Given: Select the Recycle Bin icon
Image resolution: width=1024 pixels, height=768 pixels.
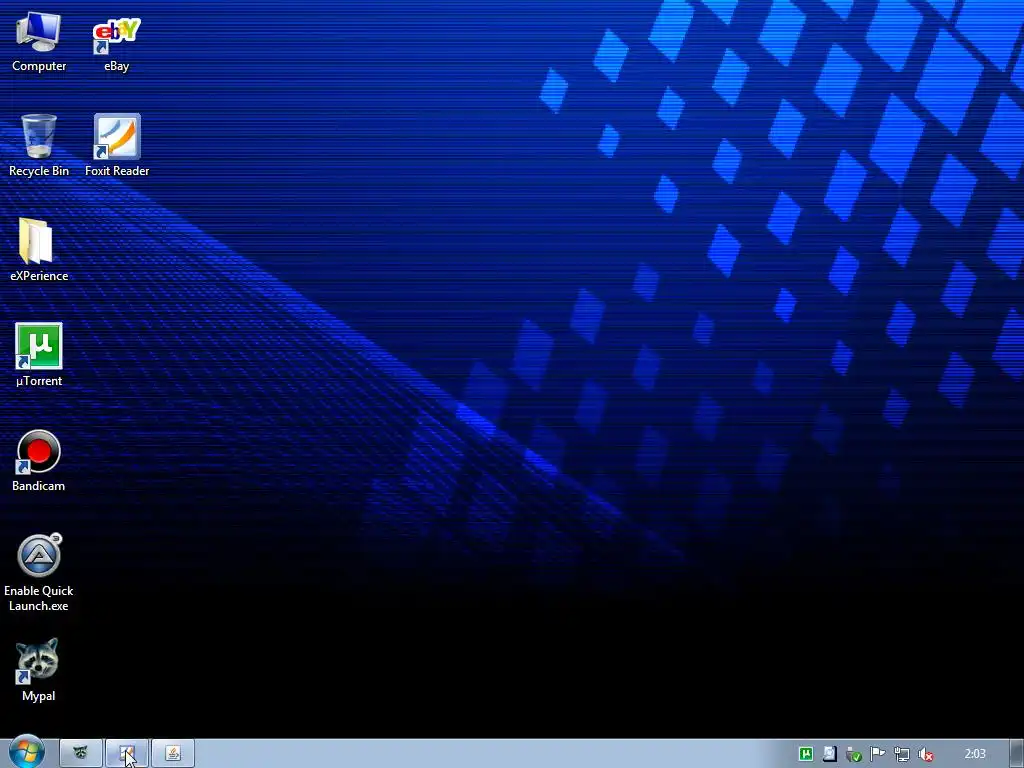Looking at the screenshot, I should [39, 146].
